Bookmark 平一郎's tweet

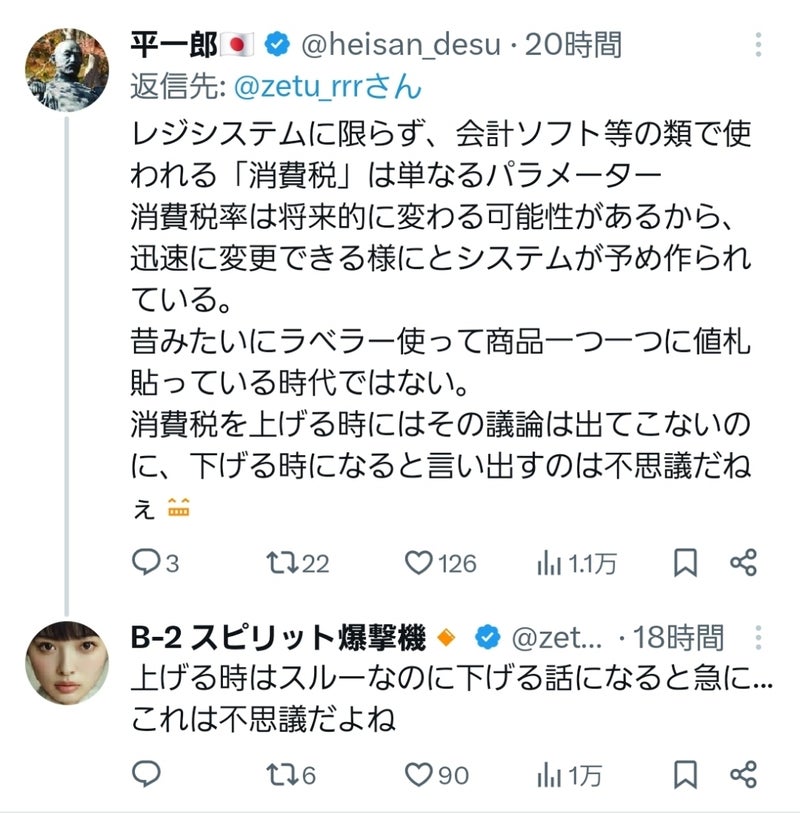tap(685, 564)
